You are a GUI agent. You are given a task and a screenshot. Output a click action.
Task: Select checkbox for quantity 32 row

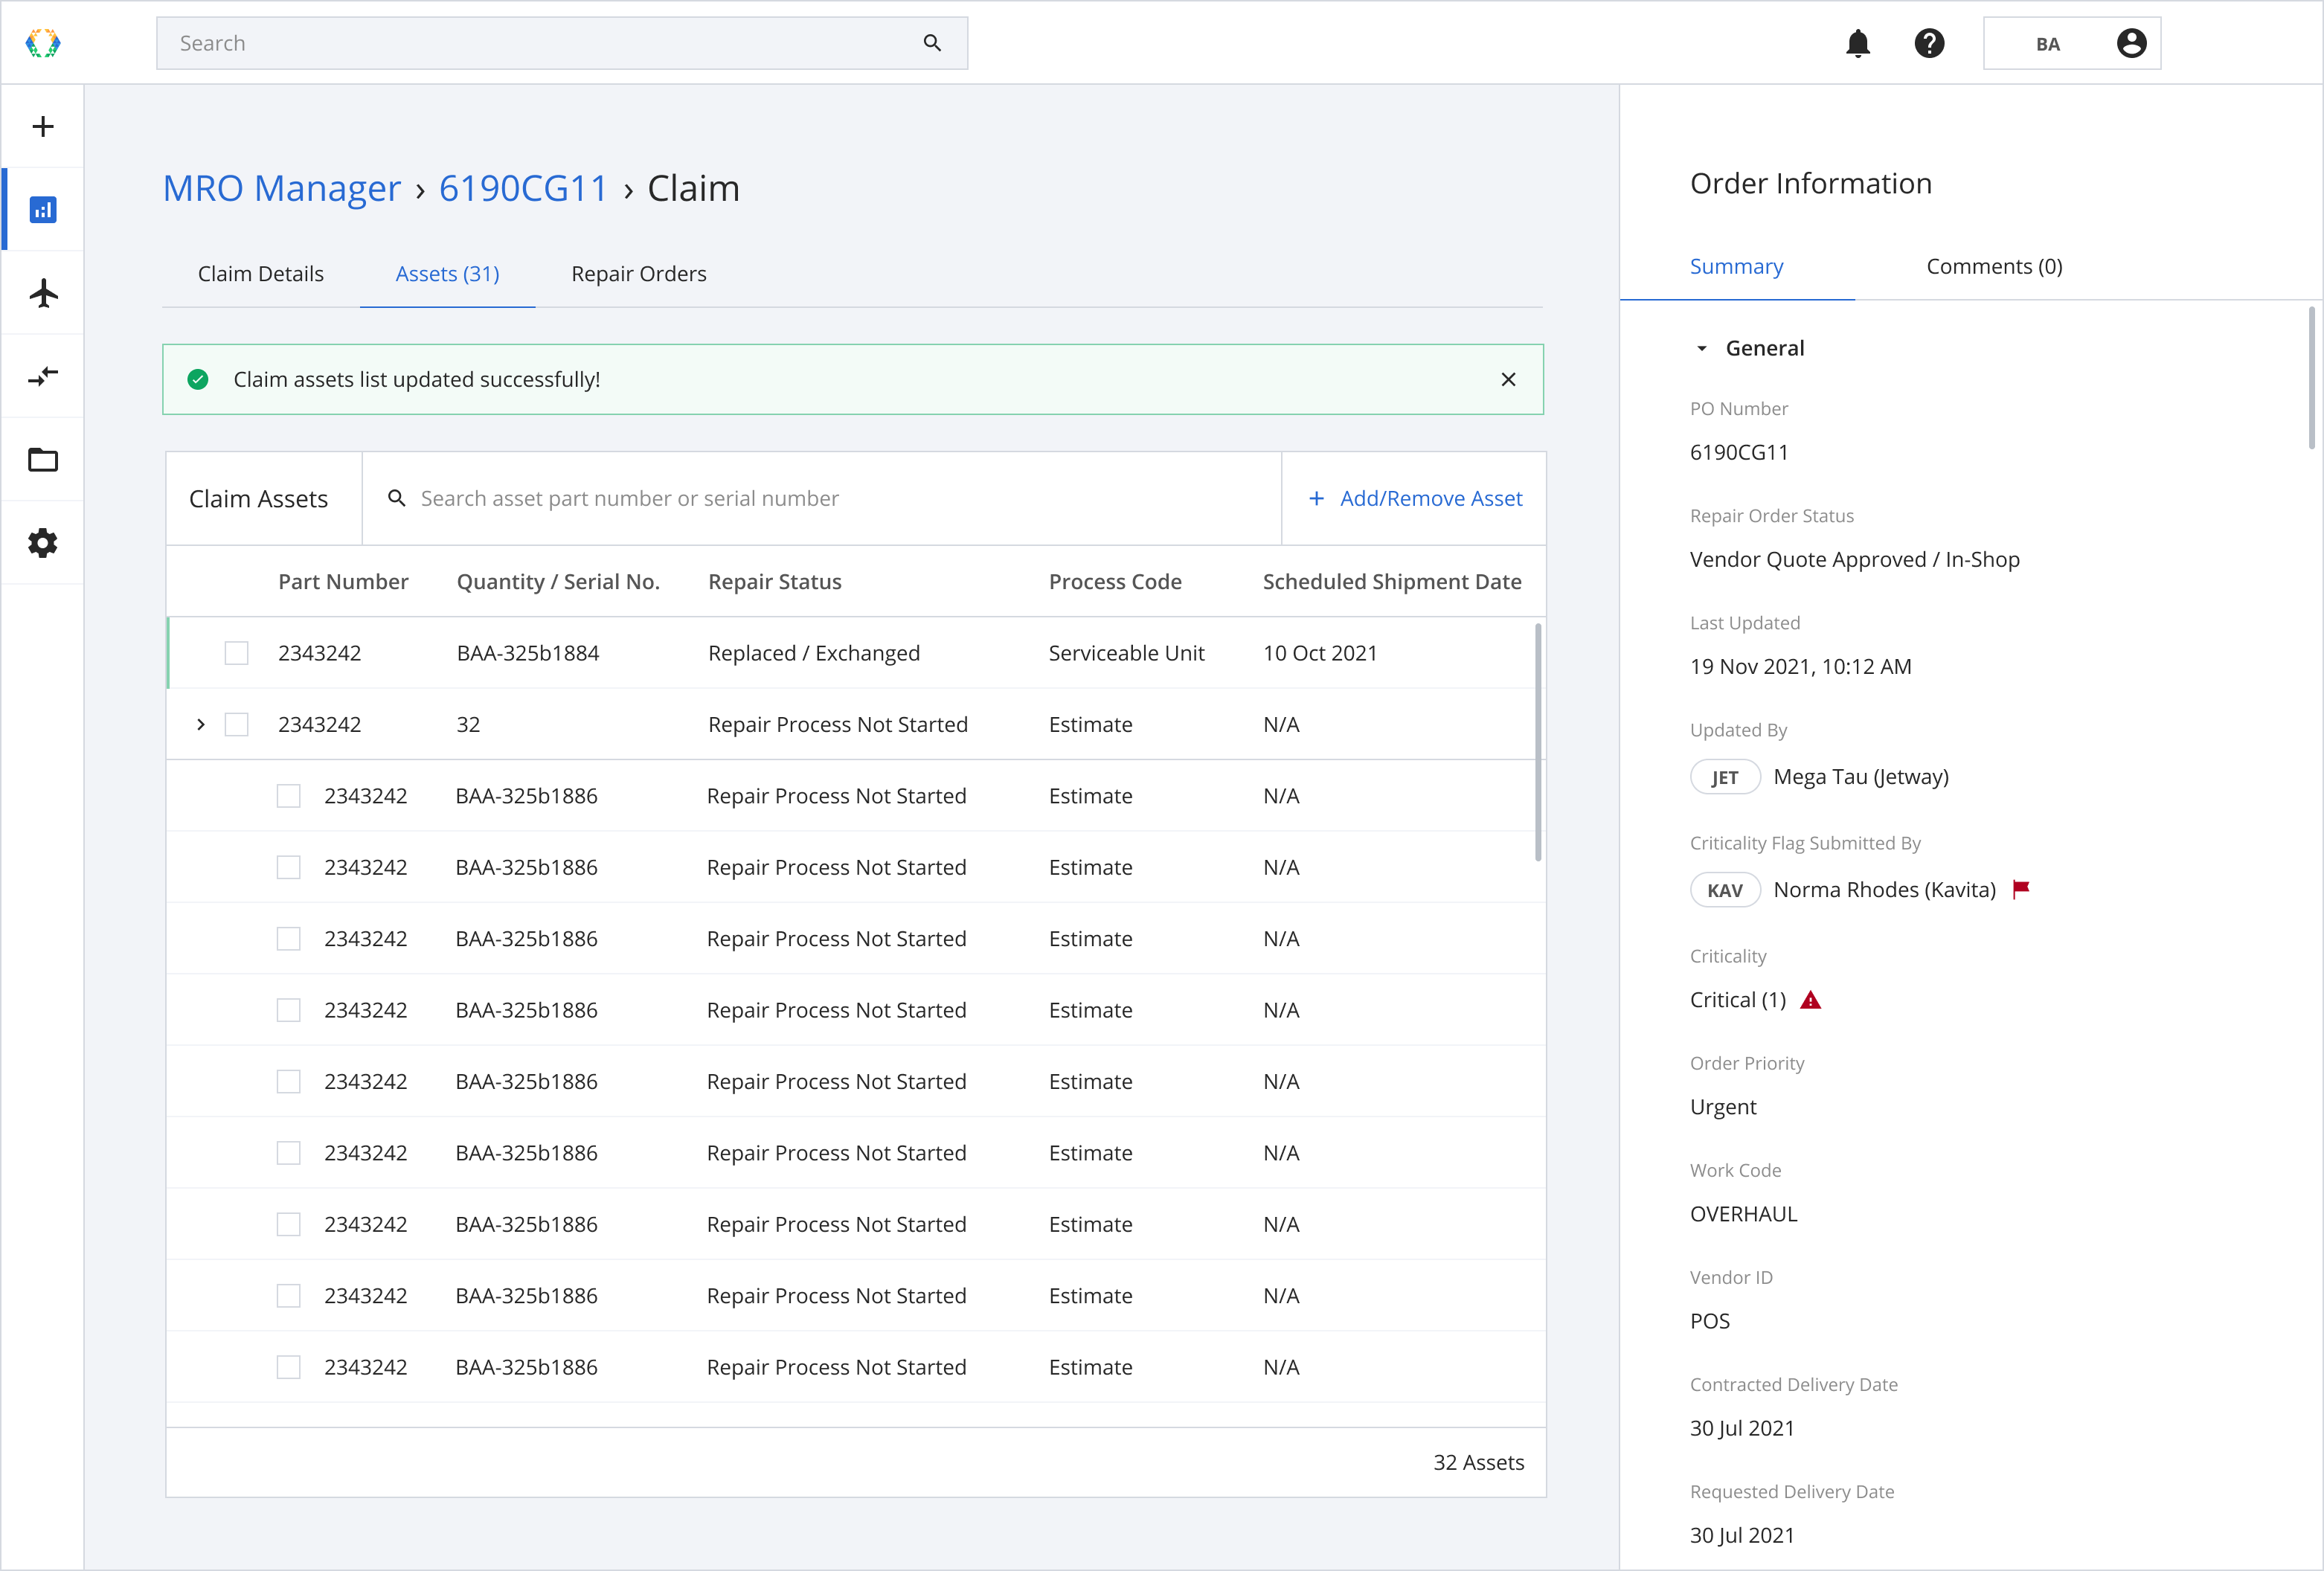click(236, 724)
